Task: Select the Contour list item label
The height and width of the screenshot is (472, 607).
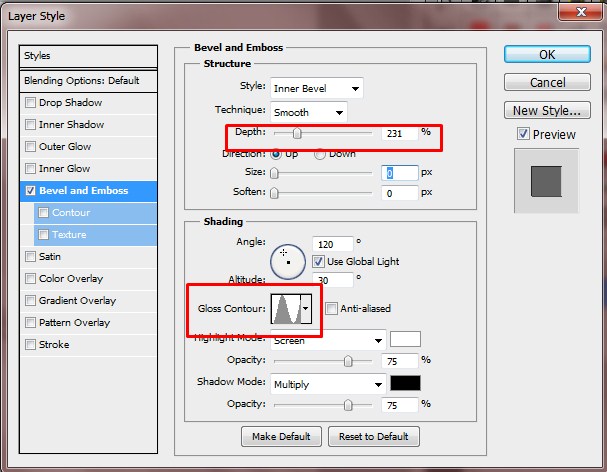Action: (71, 213)
